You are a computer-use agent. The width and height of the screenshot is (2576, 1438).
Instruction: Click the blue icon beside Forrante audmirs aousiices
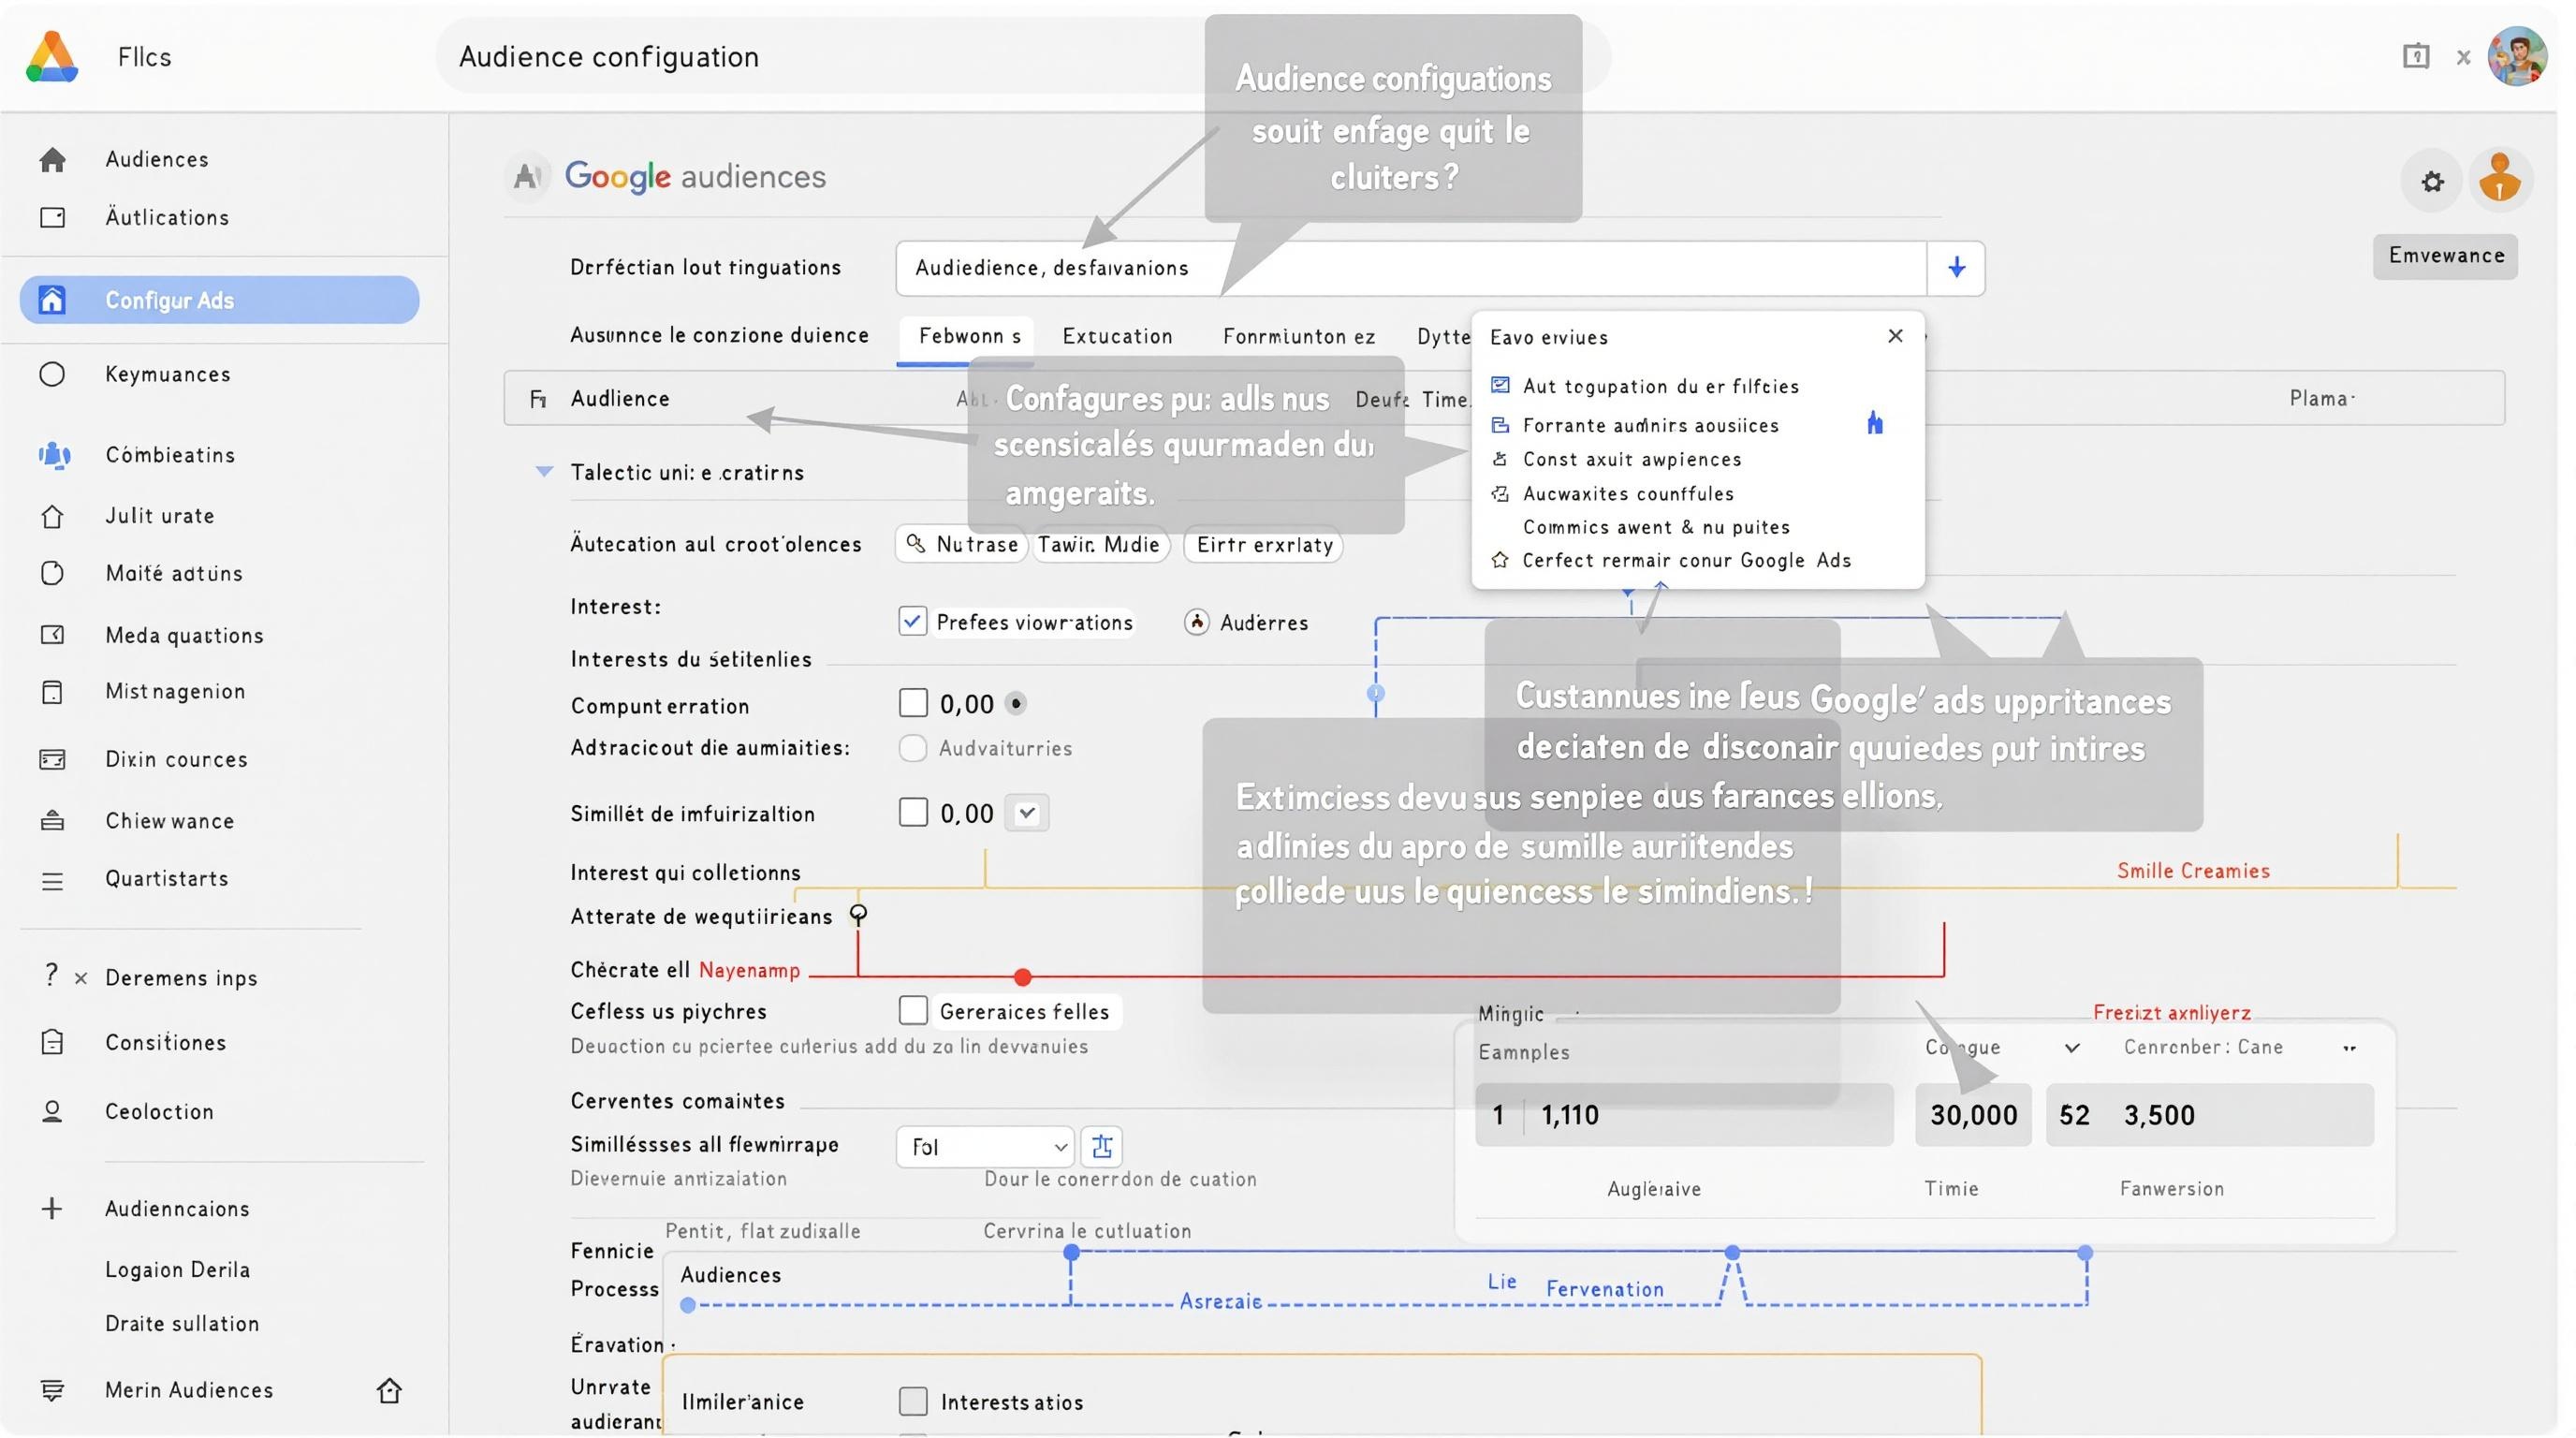[x=1874, y=424]
